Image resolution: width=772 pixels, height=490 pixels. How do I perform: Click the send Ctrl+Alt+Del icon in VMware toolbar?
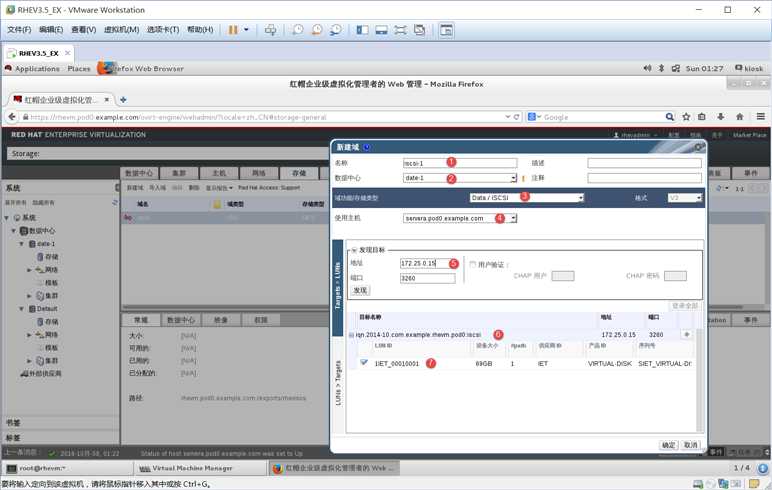click(x=270, y=30)
